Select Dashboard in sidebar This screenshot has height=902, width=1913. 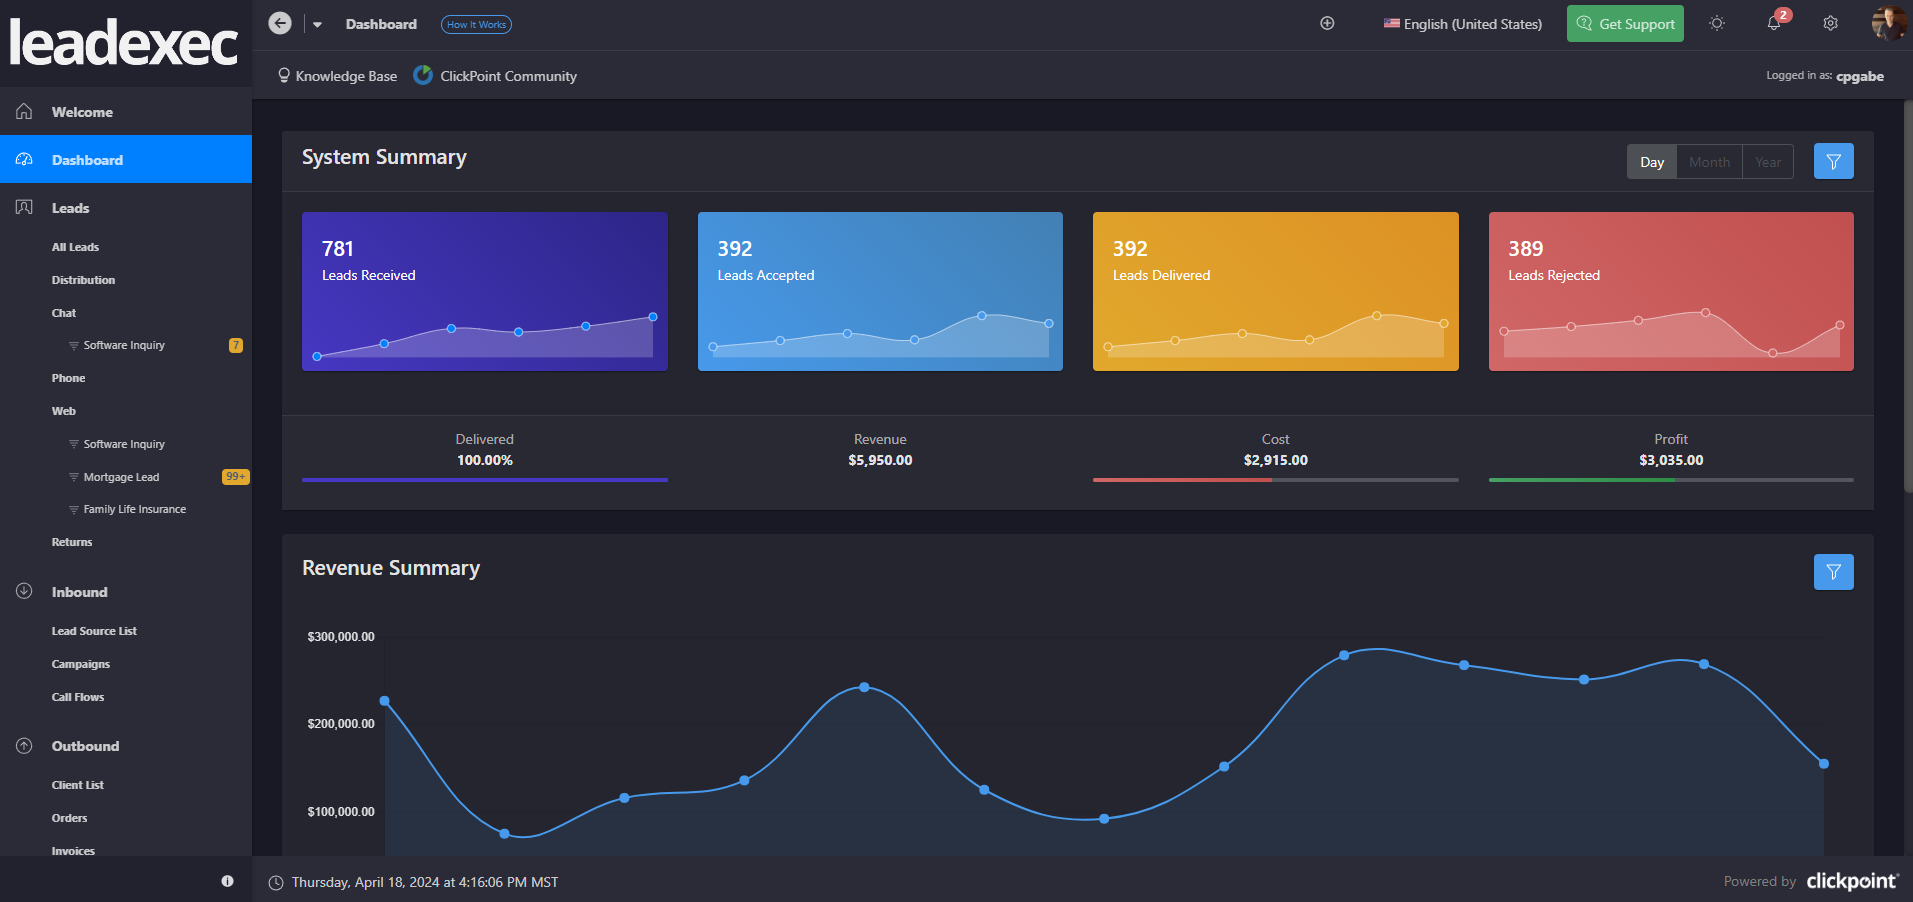tap(126, 159)
